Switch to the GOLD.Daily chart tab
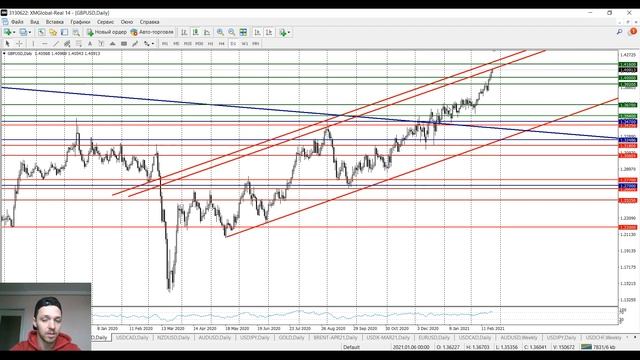This screenshot has height=360, width=640. (x=291, y=338)
